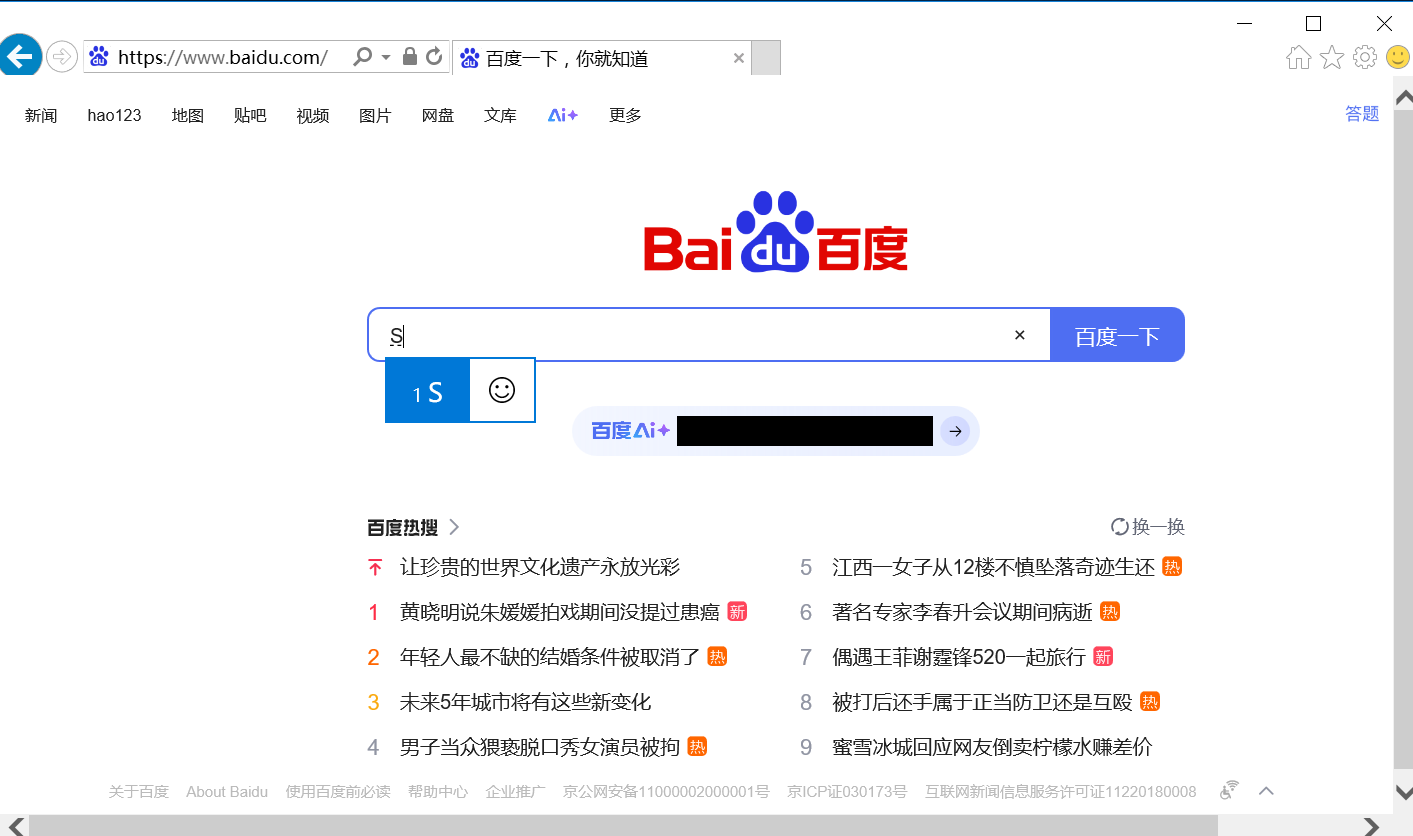Expand the 更多 menu
1413x836 pixels.
pyautogui.click(x=625, y=115)
